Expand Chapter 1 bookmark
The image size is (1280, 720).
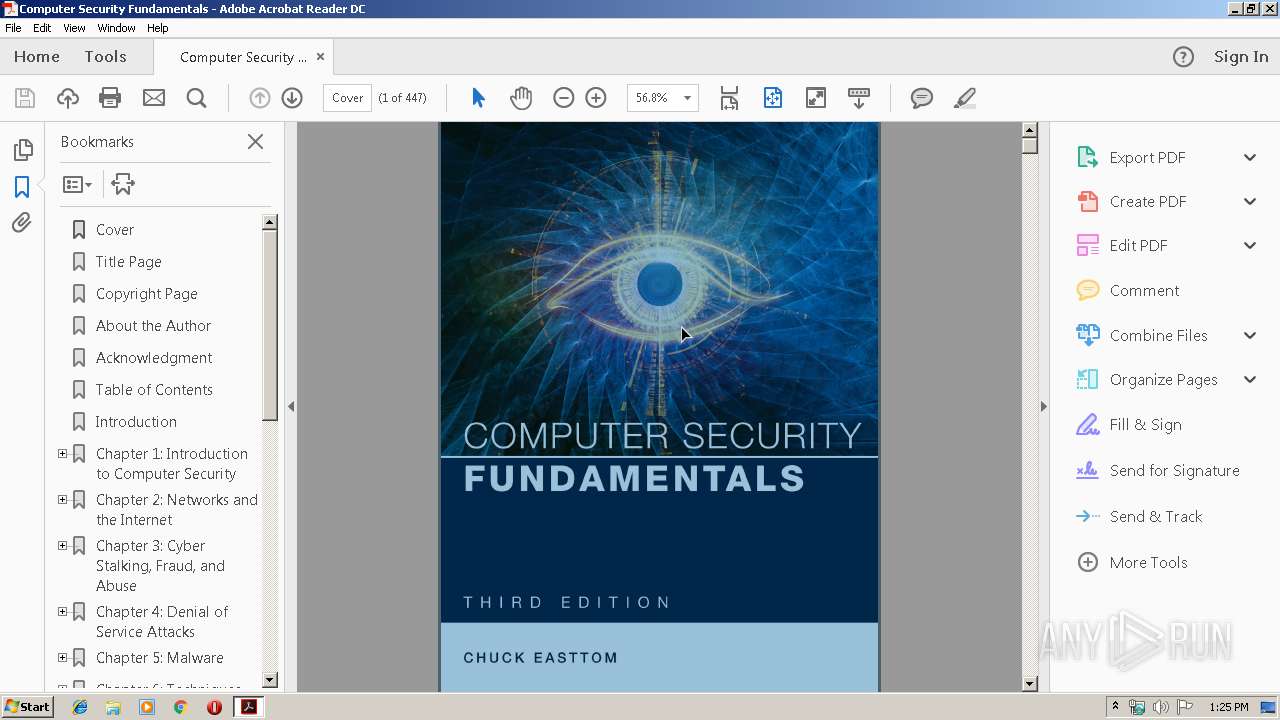point(62,454)
